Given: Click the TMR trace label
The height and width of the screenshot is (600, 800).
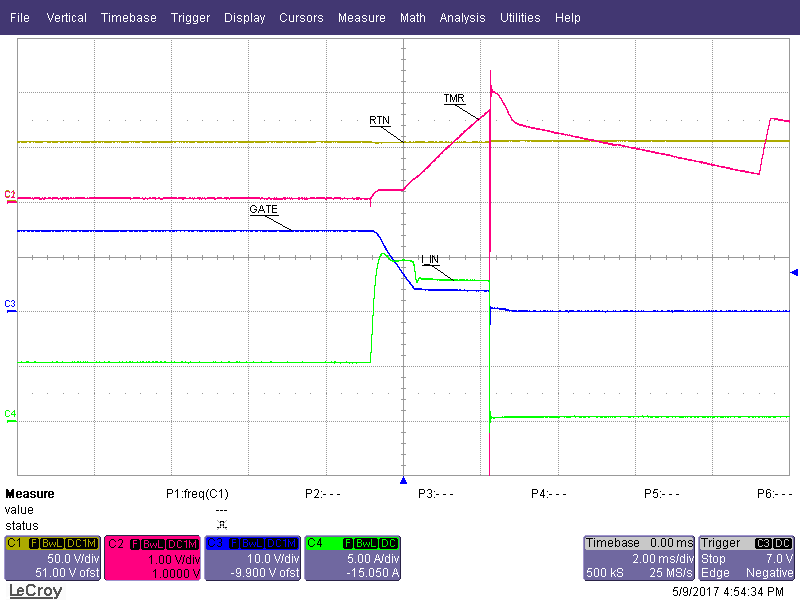Looking at the screenshot, I should pos(454,99).
